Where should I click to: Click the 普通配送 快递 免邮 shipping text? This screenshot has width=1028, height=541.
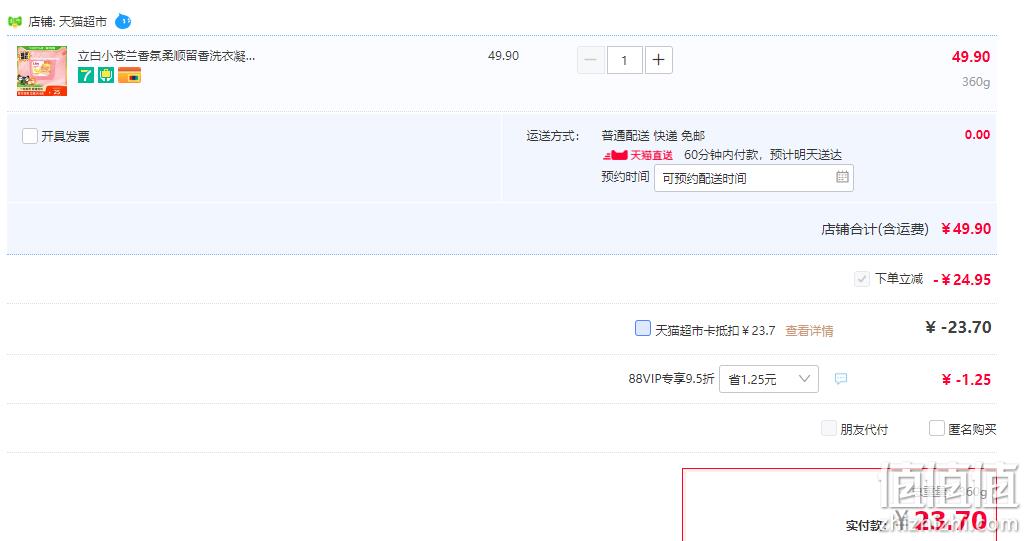(652, 136)
